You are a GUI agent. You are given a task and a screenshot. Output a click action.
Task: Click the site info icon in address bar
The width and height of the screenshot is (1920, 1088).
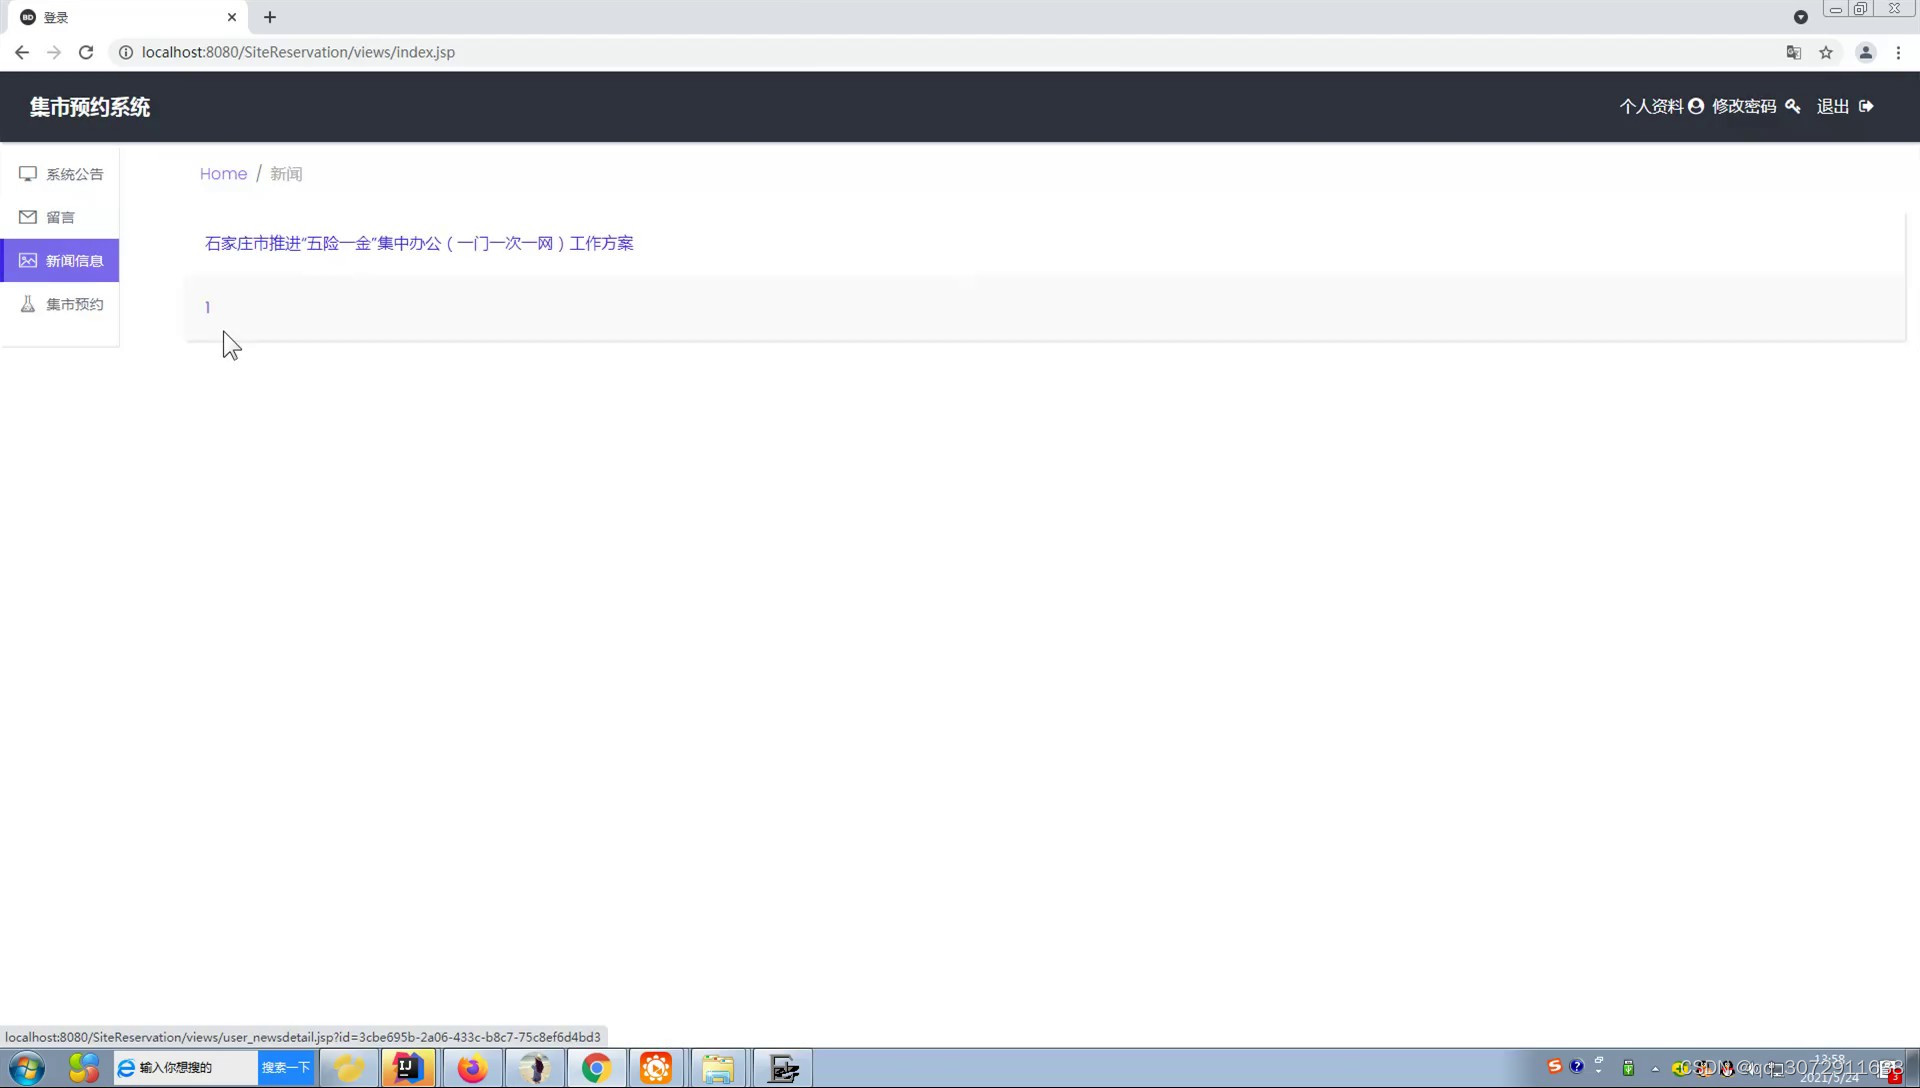[126, 52]
